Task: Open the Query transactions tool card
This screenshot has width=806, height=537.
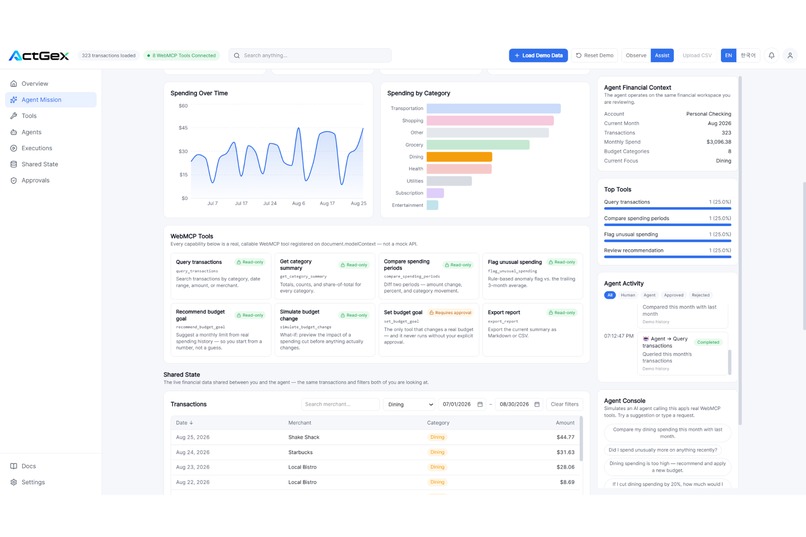Action: coord(221,276)
